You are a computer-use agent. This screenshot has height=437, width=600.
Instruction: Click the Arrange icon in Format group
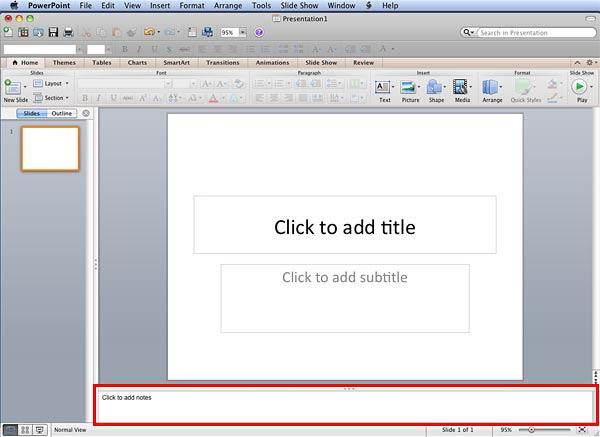tap(491, 89)
